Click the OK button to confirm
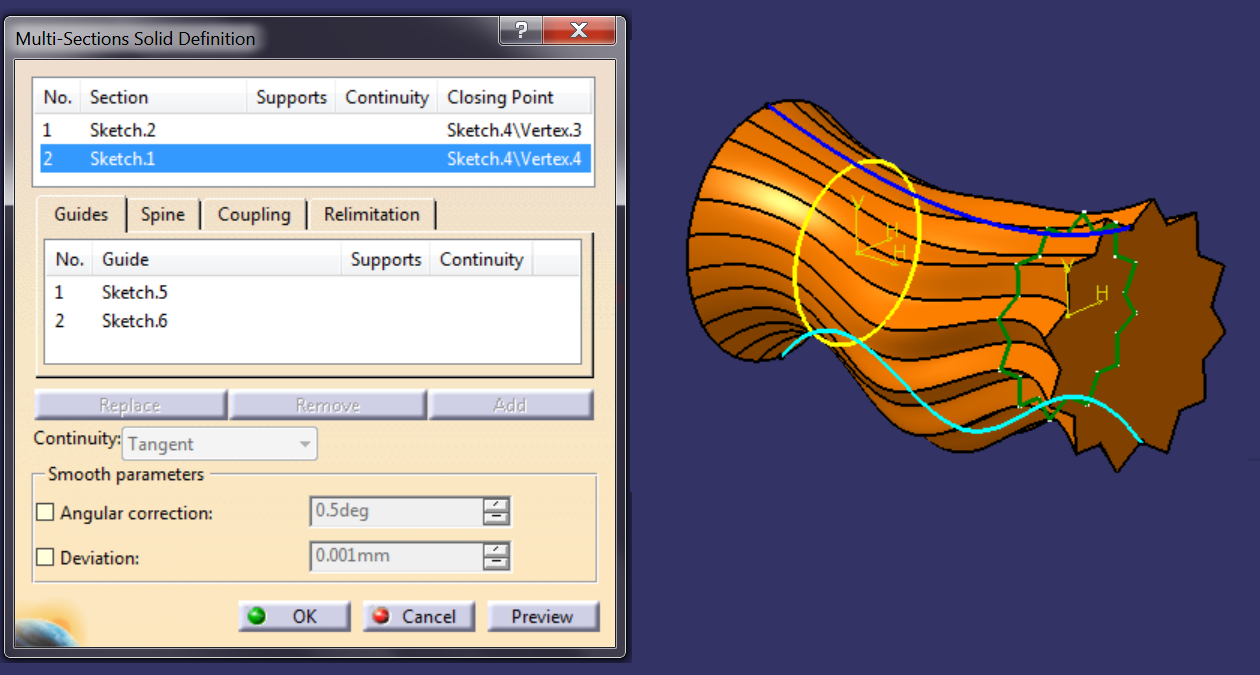 [294, 616]
